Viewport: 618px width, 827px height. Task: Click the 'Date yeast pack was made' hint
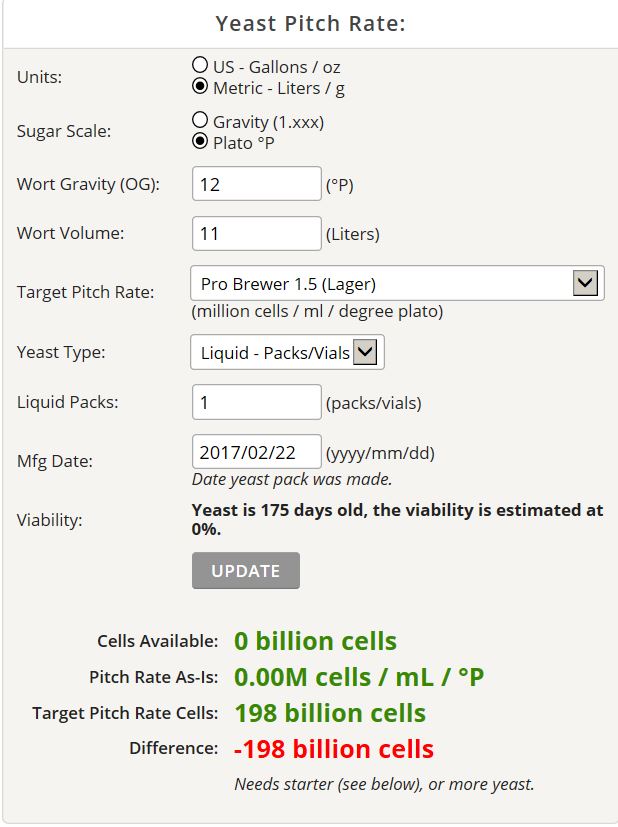click(x=291, y=479)
